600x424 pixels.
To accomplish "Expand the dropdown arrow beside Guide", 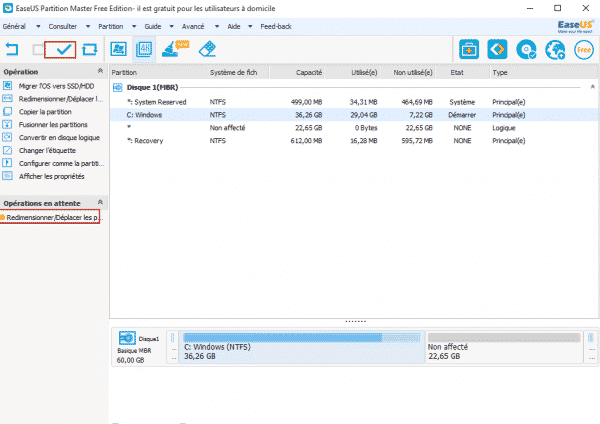I will (x=171, y=26).
